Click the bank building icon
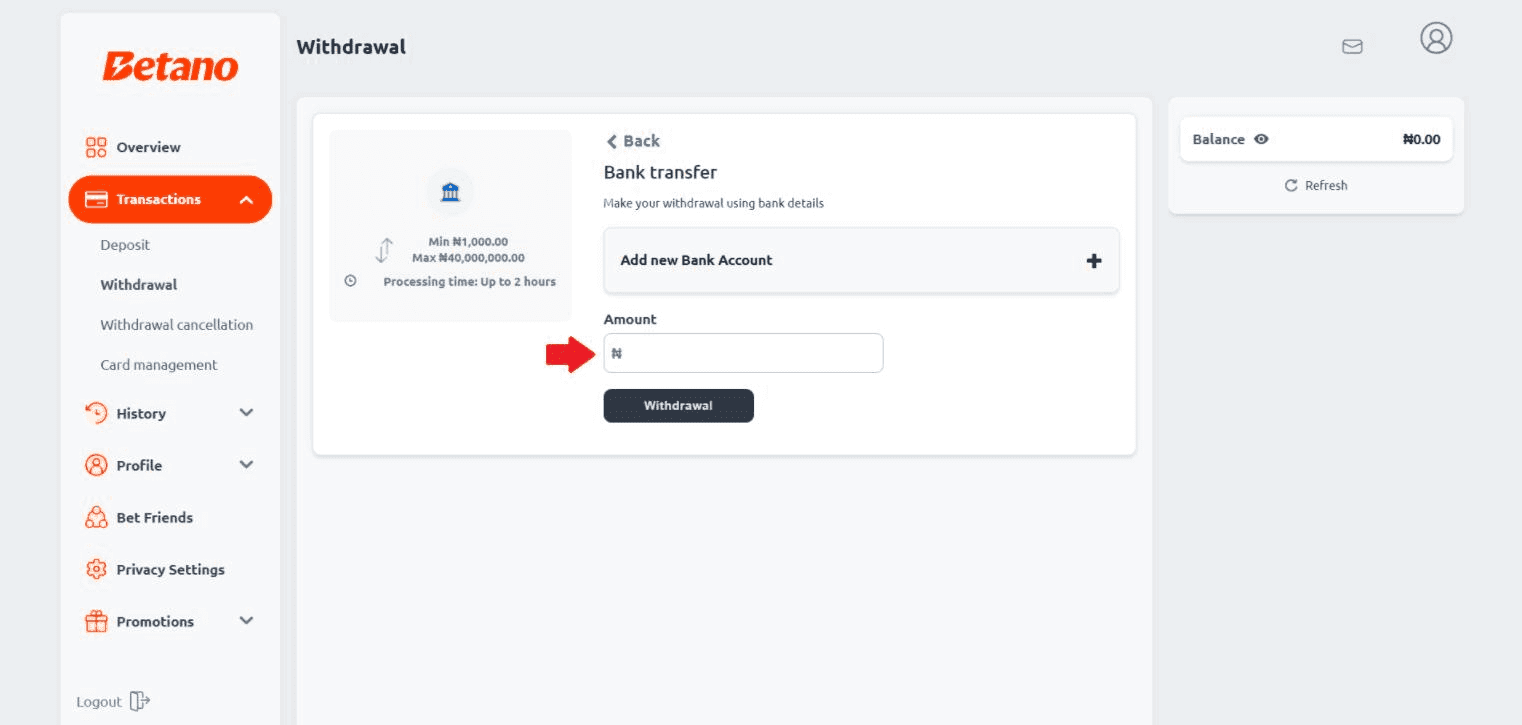This screenshot has height=725, width=1522. pyautogui.click(x=450, y=192)
